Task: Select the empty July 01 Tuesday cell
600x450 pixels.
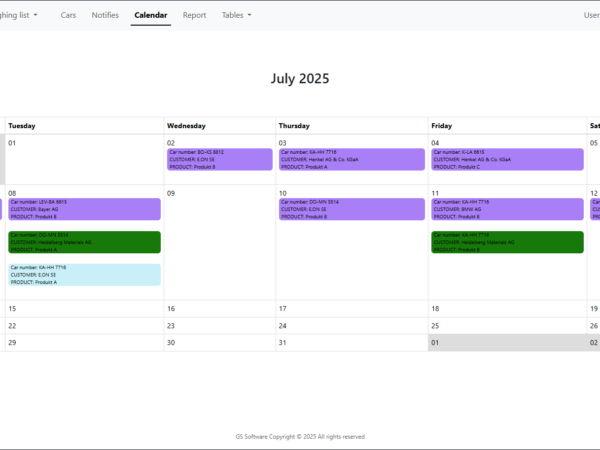Action: tap(85, 160)
